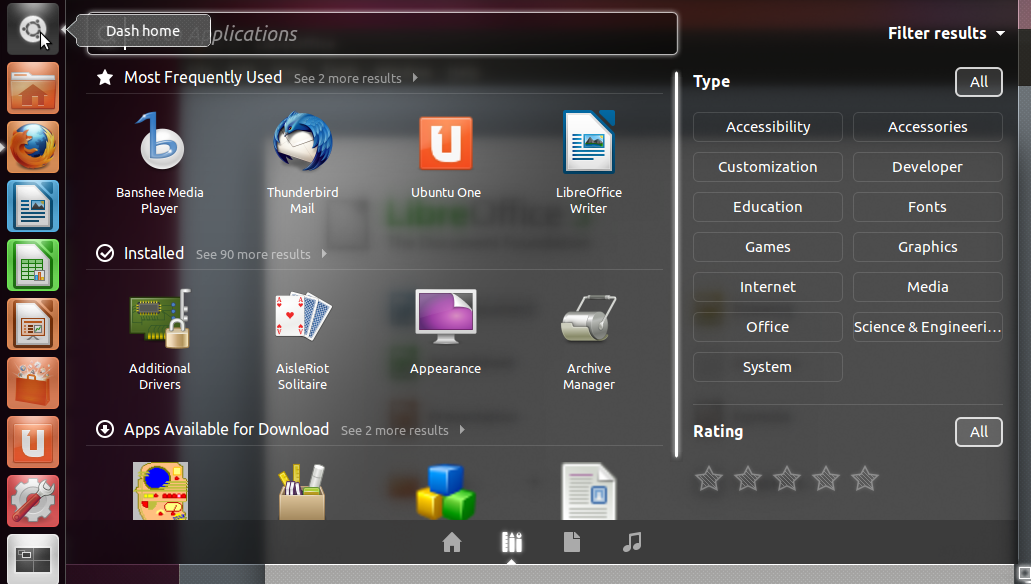The height and width of the screenshot is (584, 1031).
Task: Click Firefox icon in the launcher
Action: [33, 148]
